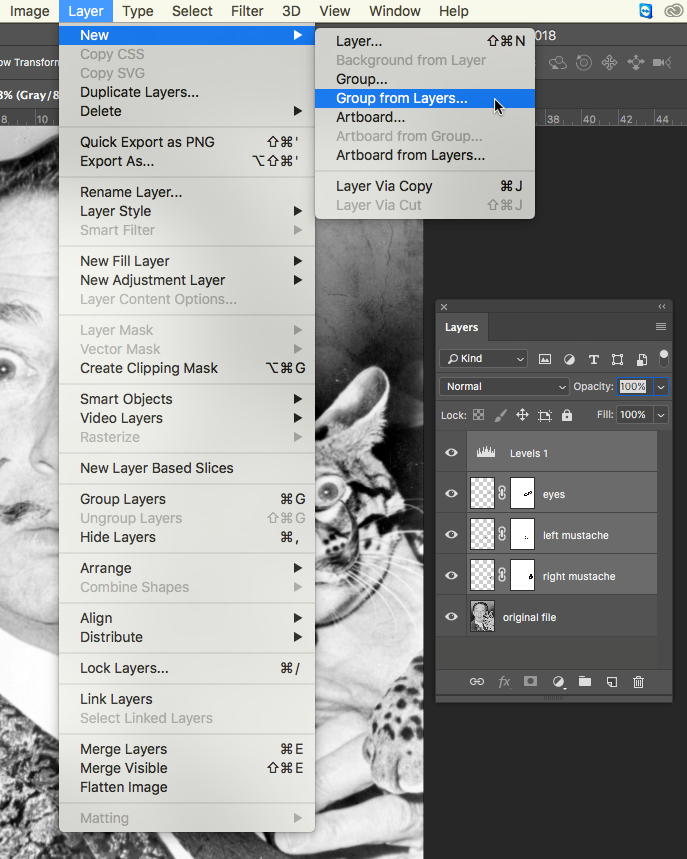687x859 pixels.
Task: Click the lock all padlock icon
Action: coord(567,415)
